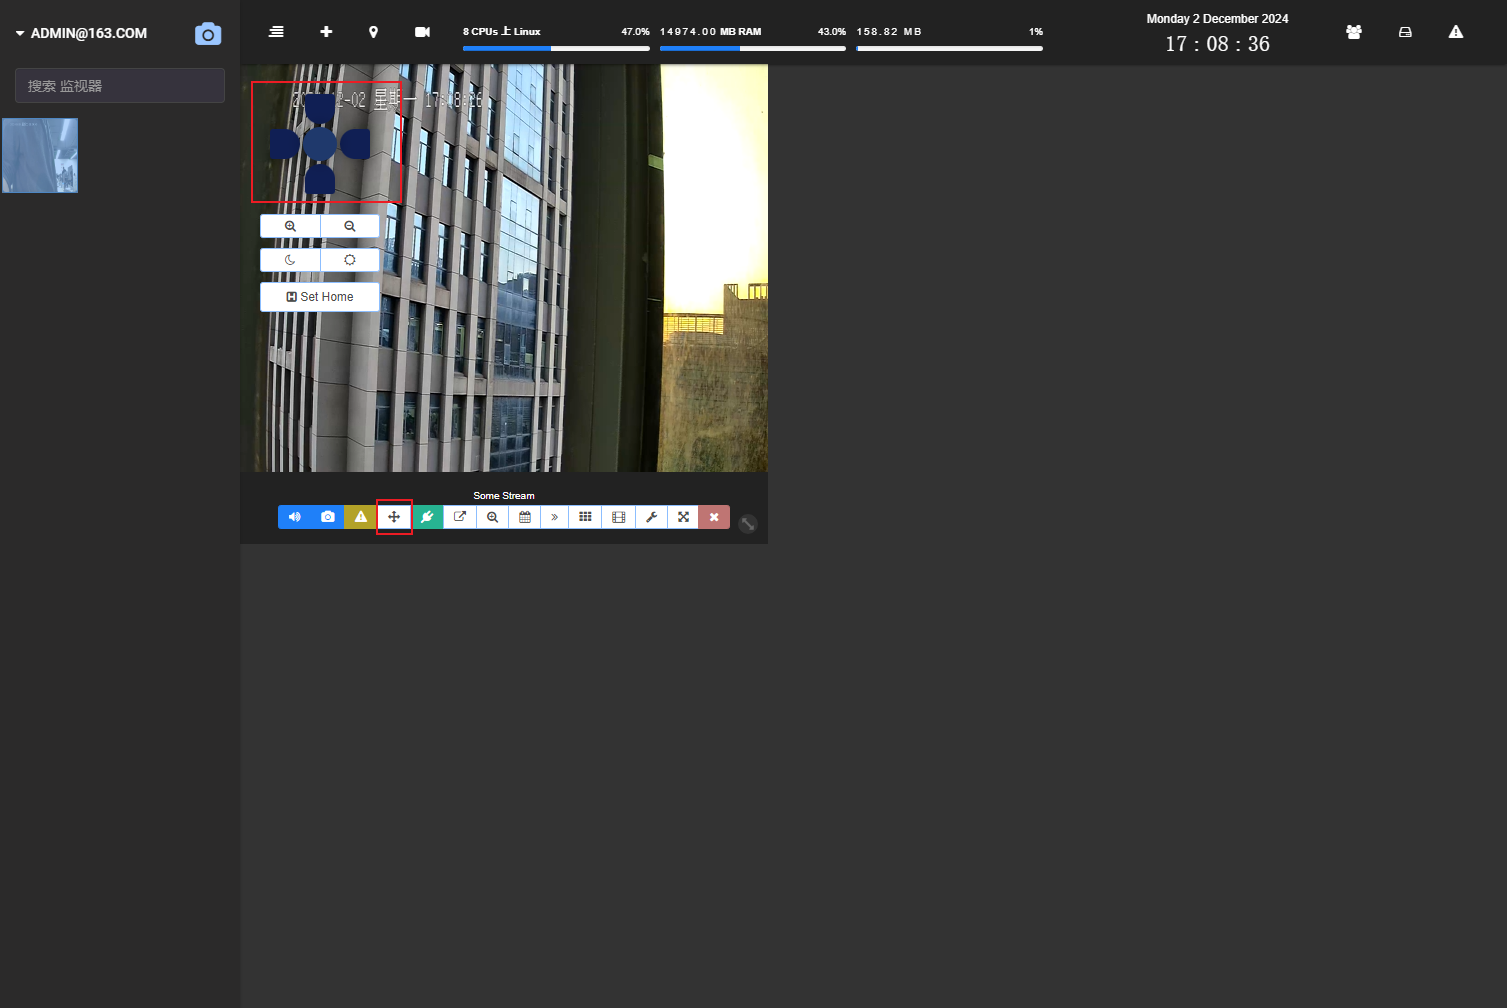Expand the ADMIN@163.COM account dropdown
This screenshot has height=1008, width=1507.
pos(81,33)
